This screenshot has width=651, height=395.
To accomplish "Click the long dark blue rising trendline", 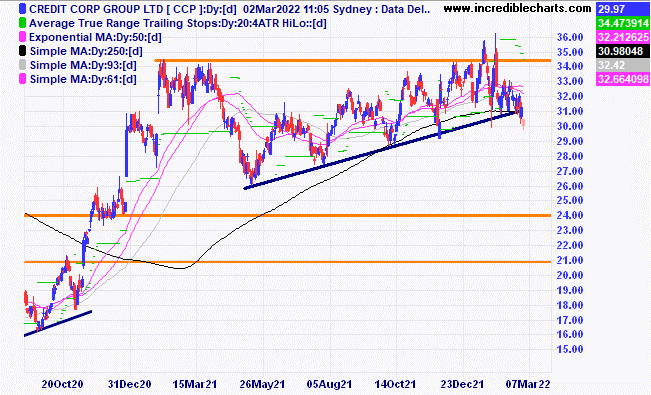I will pyautogui.click(x=380, y=150).
